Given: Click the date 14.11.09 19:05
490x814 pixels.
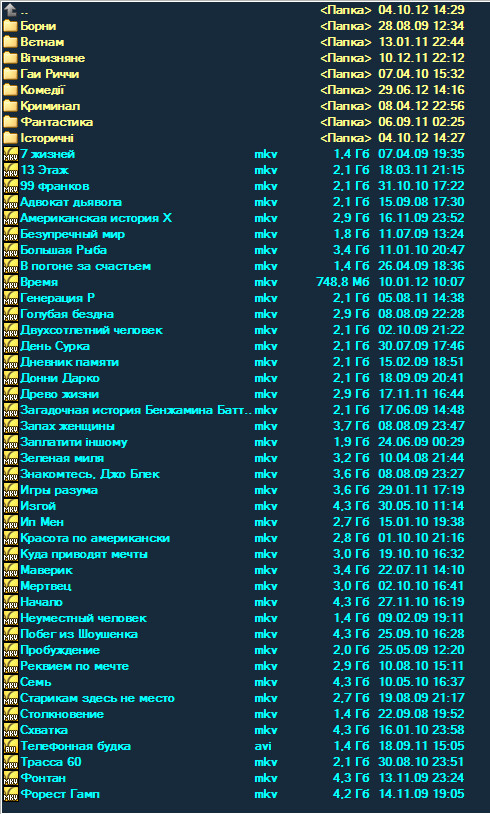Looking at the screenshot, I should (421, 795).
